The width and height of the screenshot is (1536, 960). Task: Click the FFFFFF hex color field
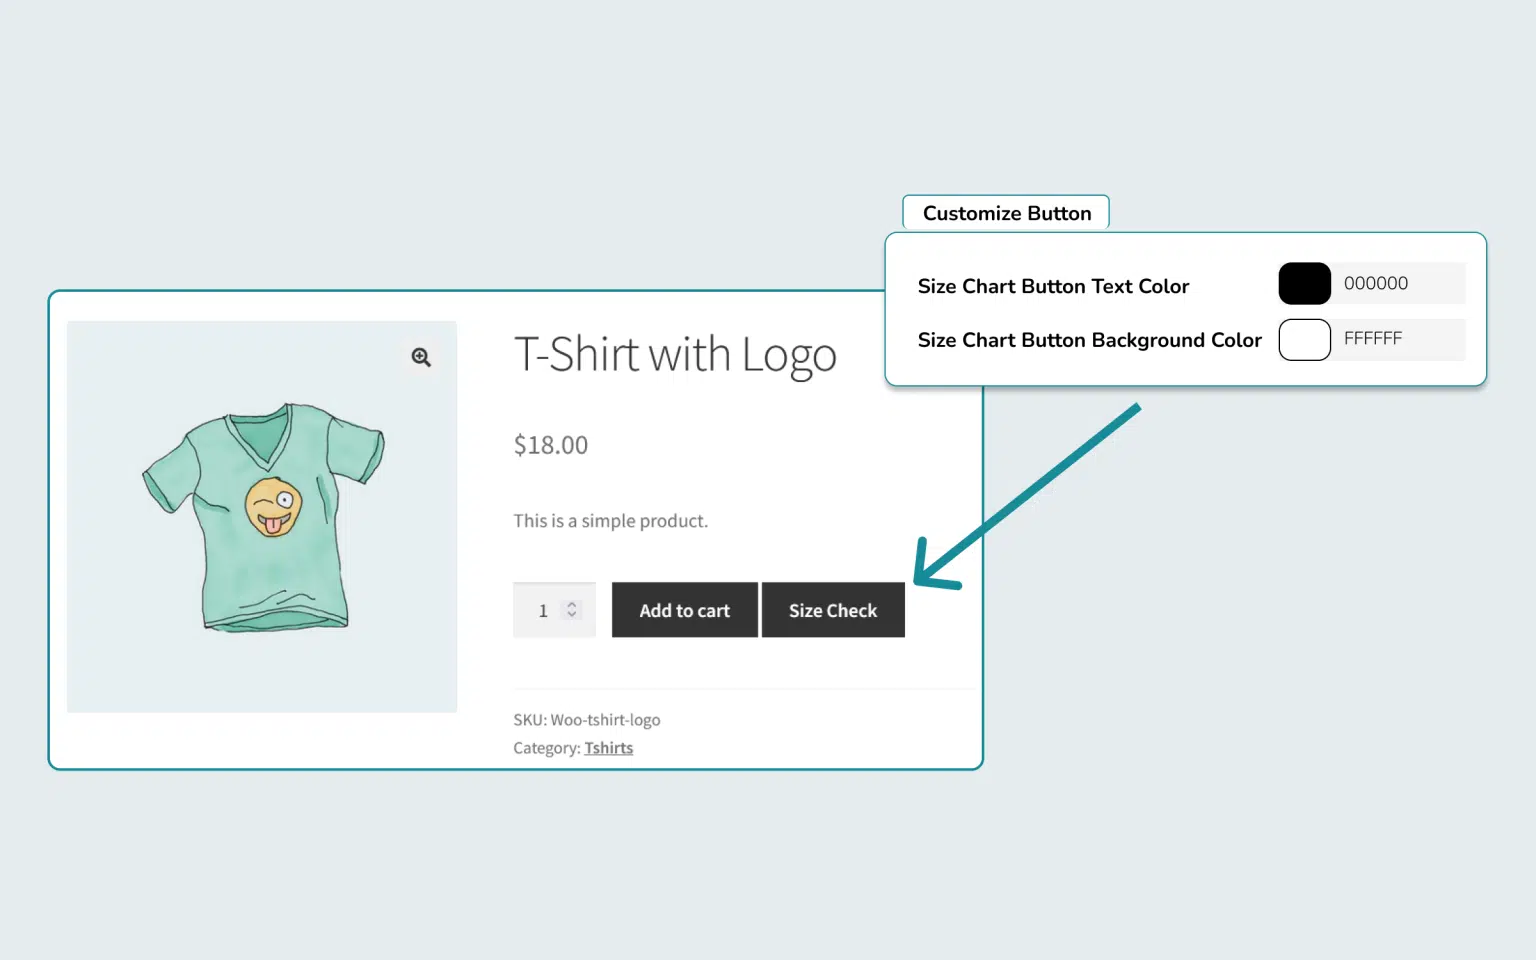coord(1400,339)
